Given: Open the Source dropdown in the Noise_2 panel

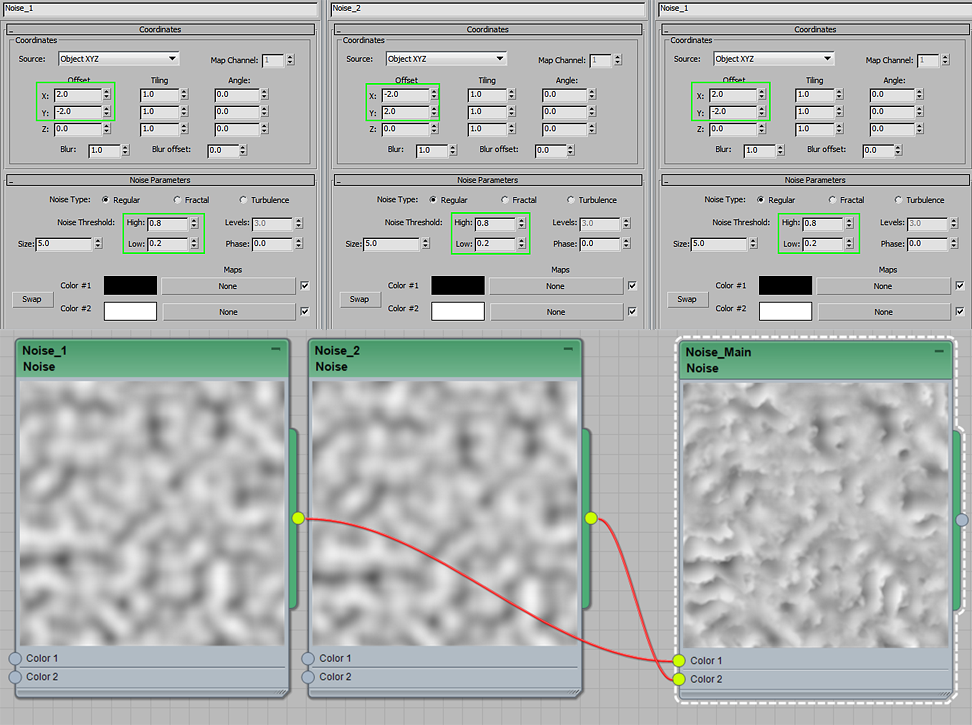Looking at the screenshot, I should pos(446,59).
